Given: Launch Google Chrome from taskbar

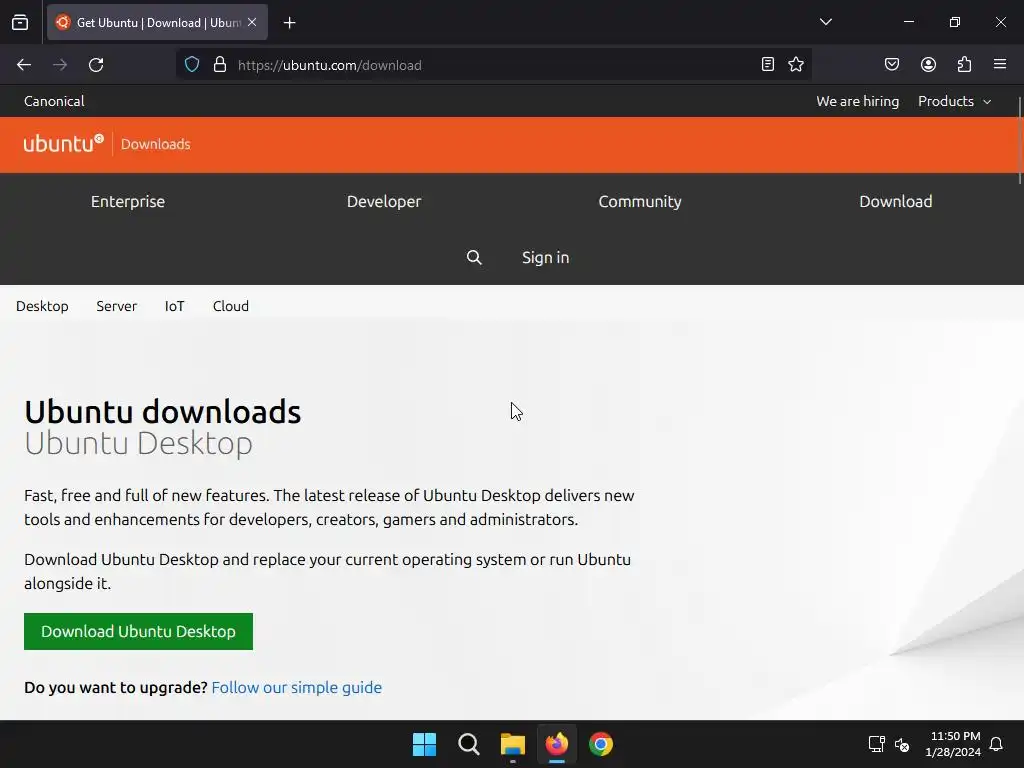Looking at the screenshot, I should [601, 744].
